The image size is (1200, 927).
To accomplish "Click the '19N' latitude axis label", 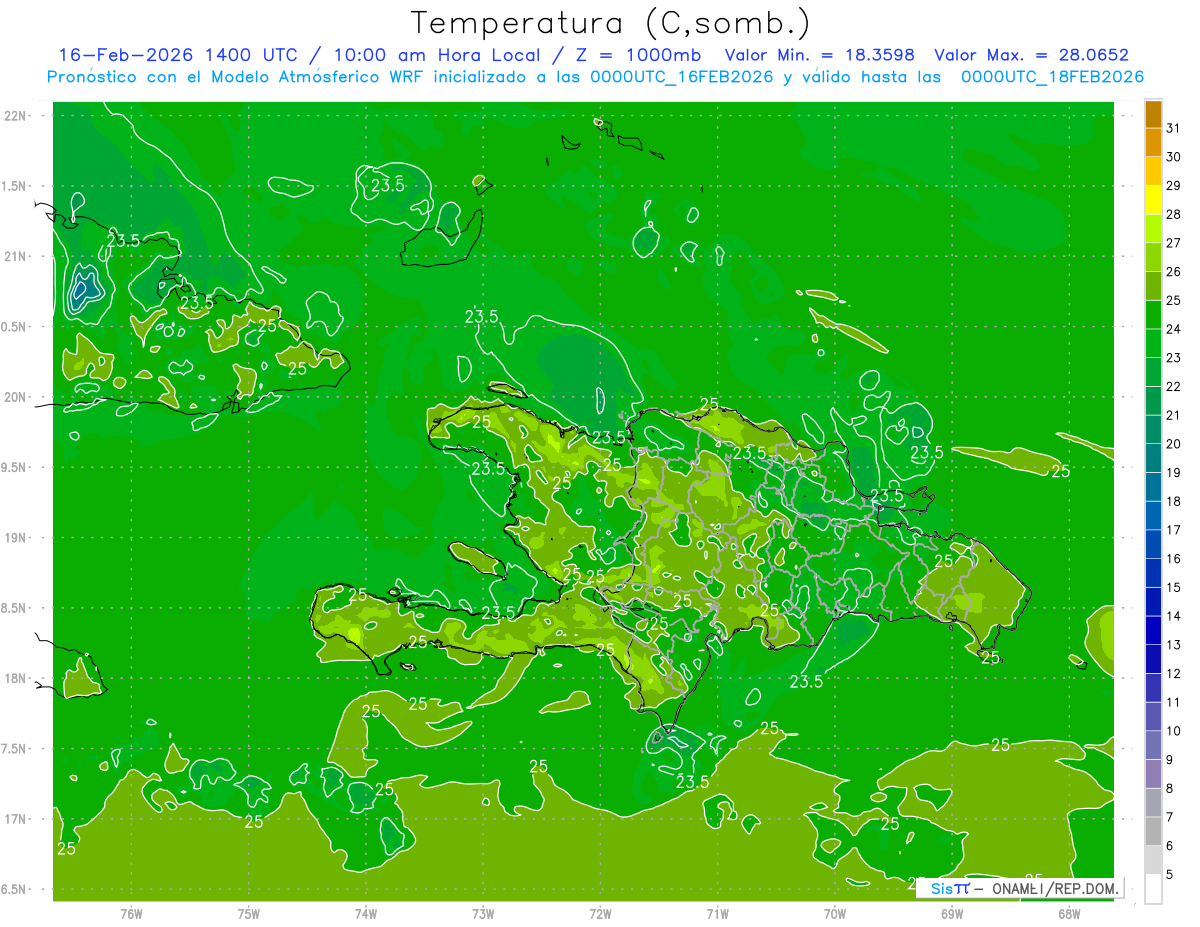I will (x=16, y=538).
